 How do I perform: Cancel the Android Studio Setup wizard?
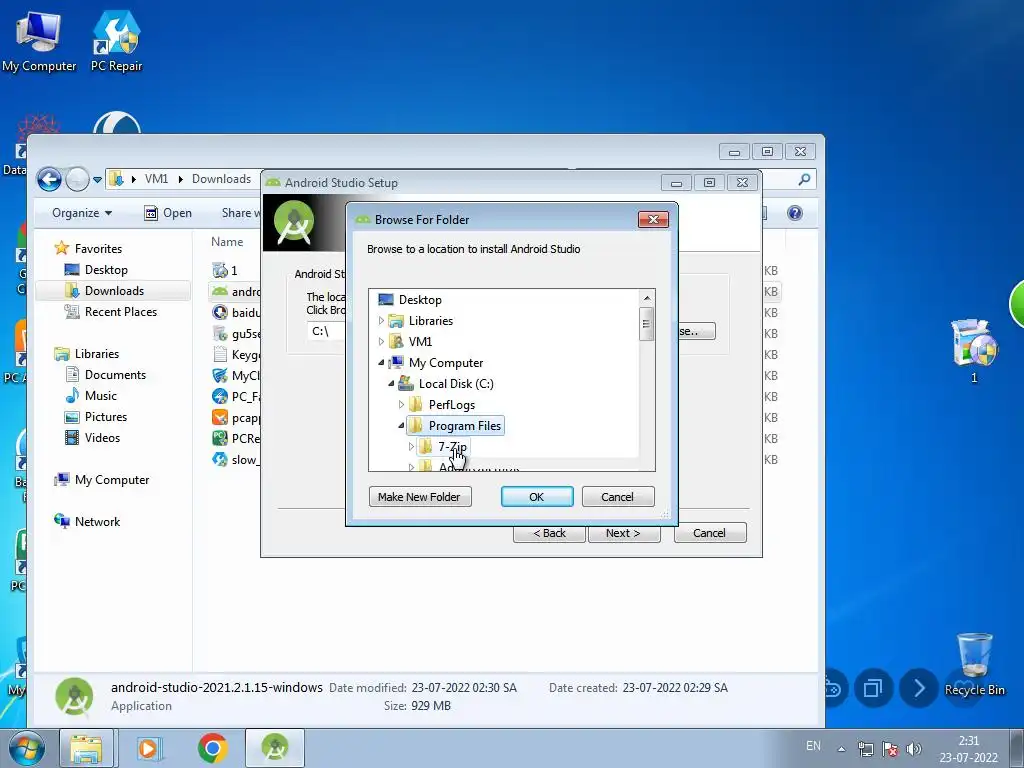tap(710, 533)
